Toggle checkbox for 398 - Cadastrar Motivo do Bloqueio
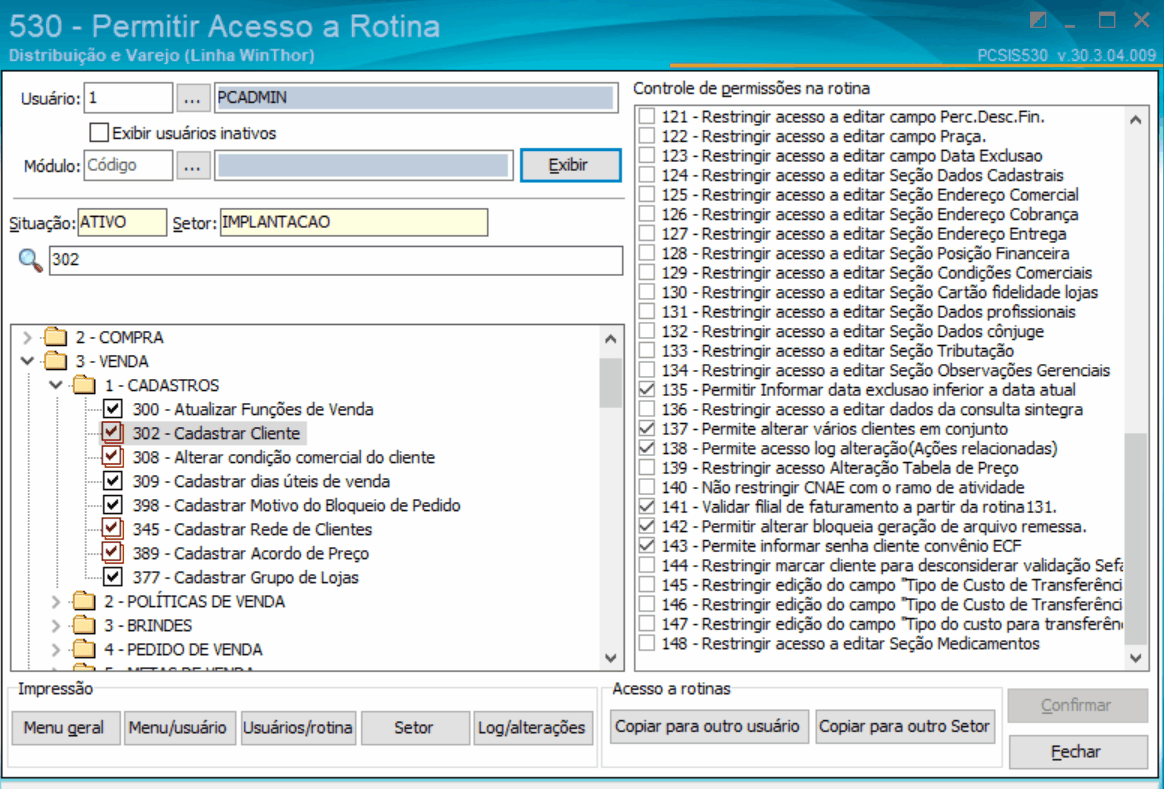This screenshot has width=1164, height=789. point(113,505)
